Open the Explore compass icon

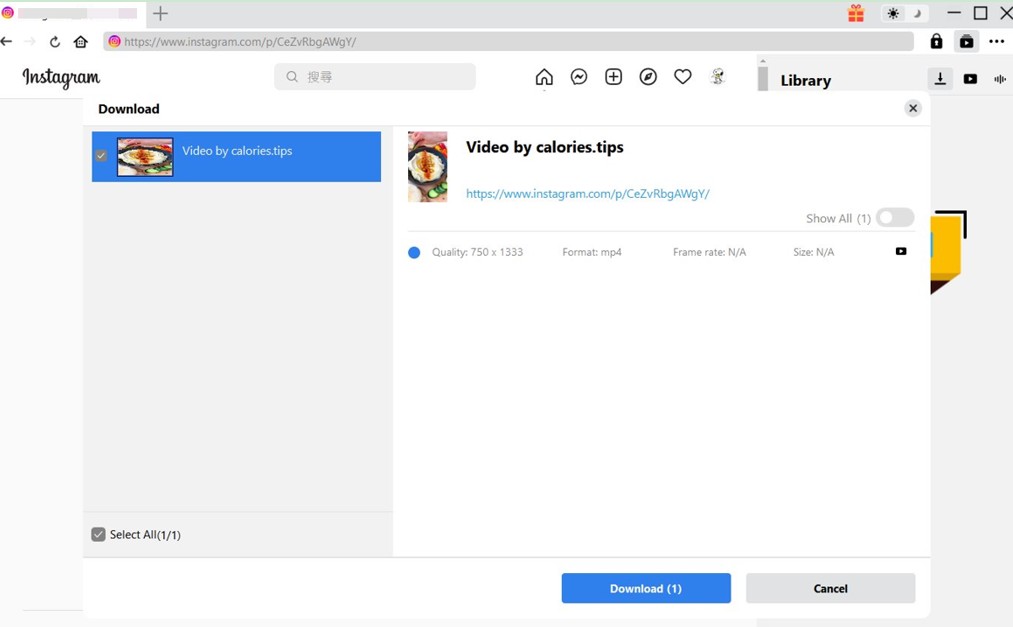pyautogui.click(x=648, y=77)
